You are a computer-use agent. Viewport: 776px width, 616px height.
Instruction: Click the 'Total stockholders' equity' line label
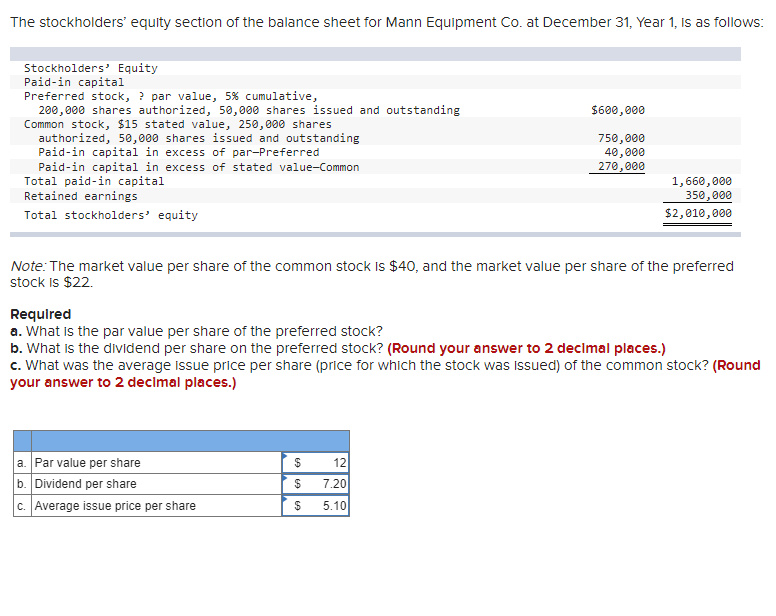tap(111, 215)
